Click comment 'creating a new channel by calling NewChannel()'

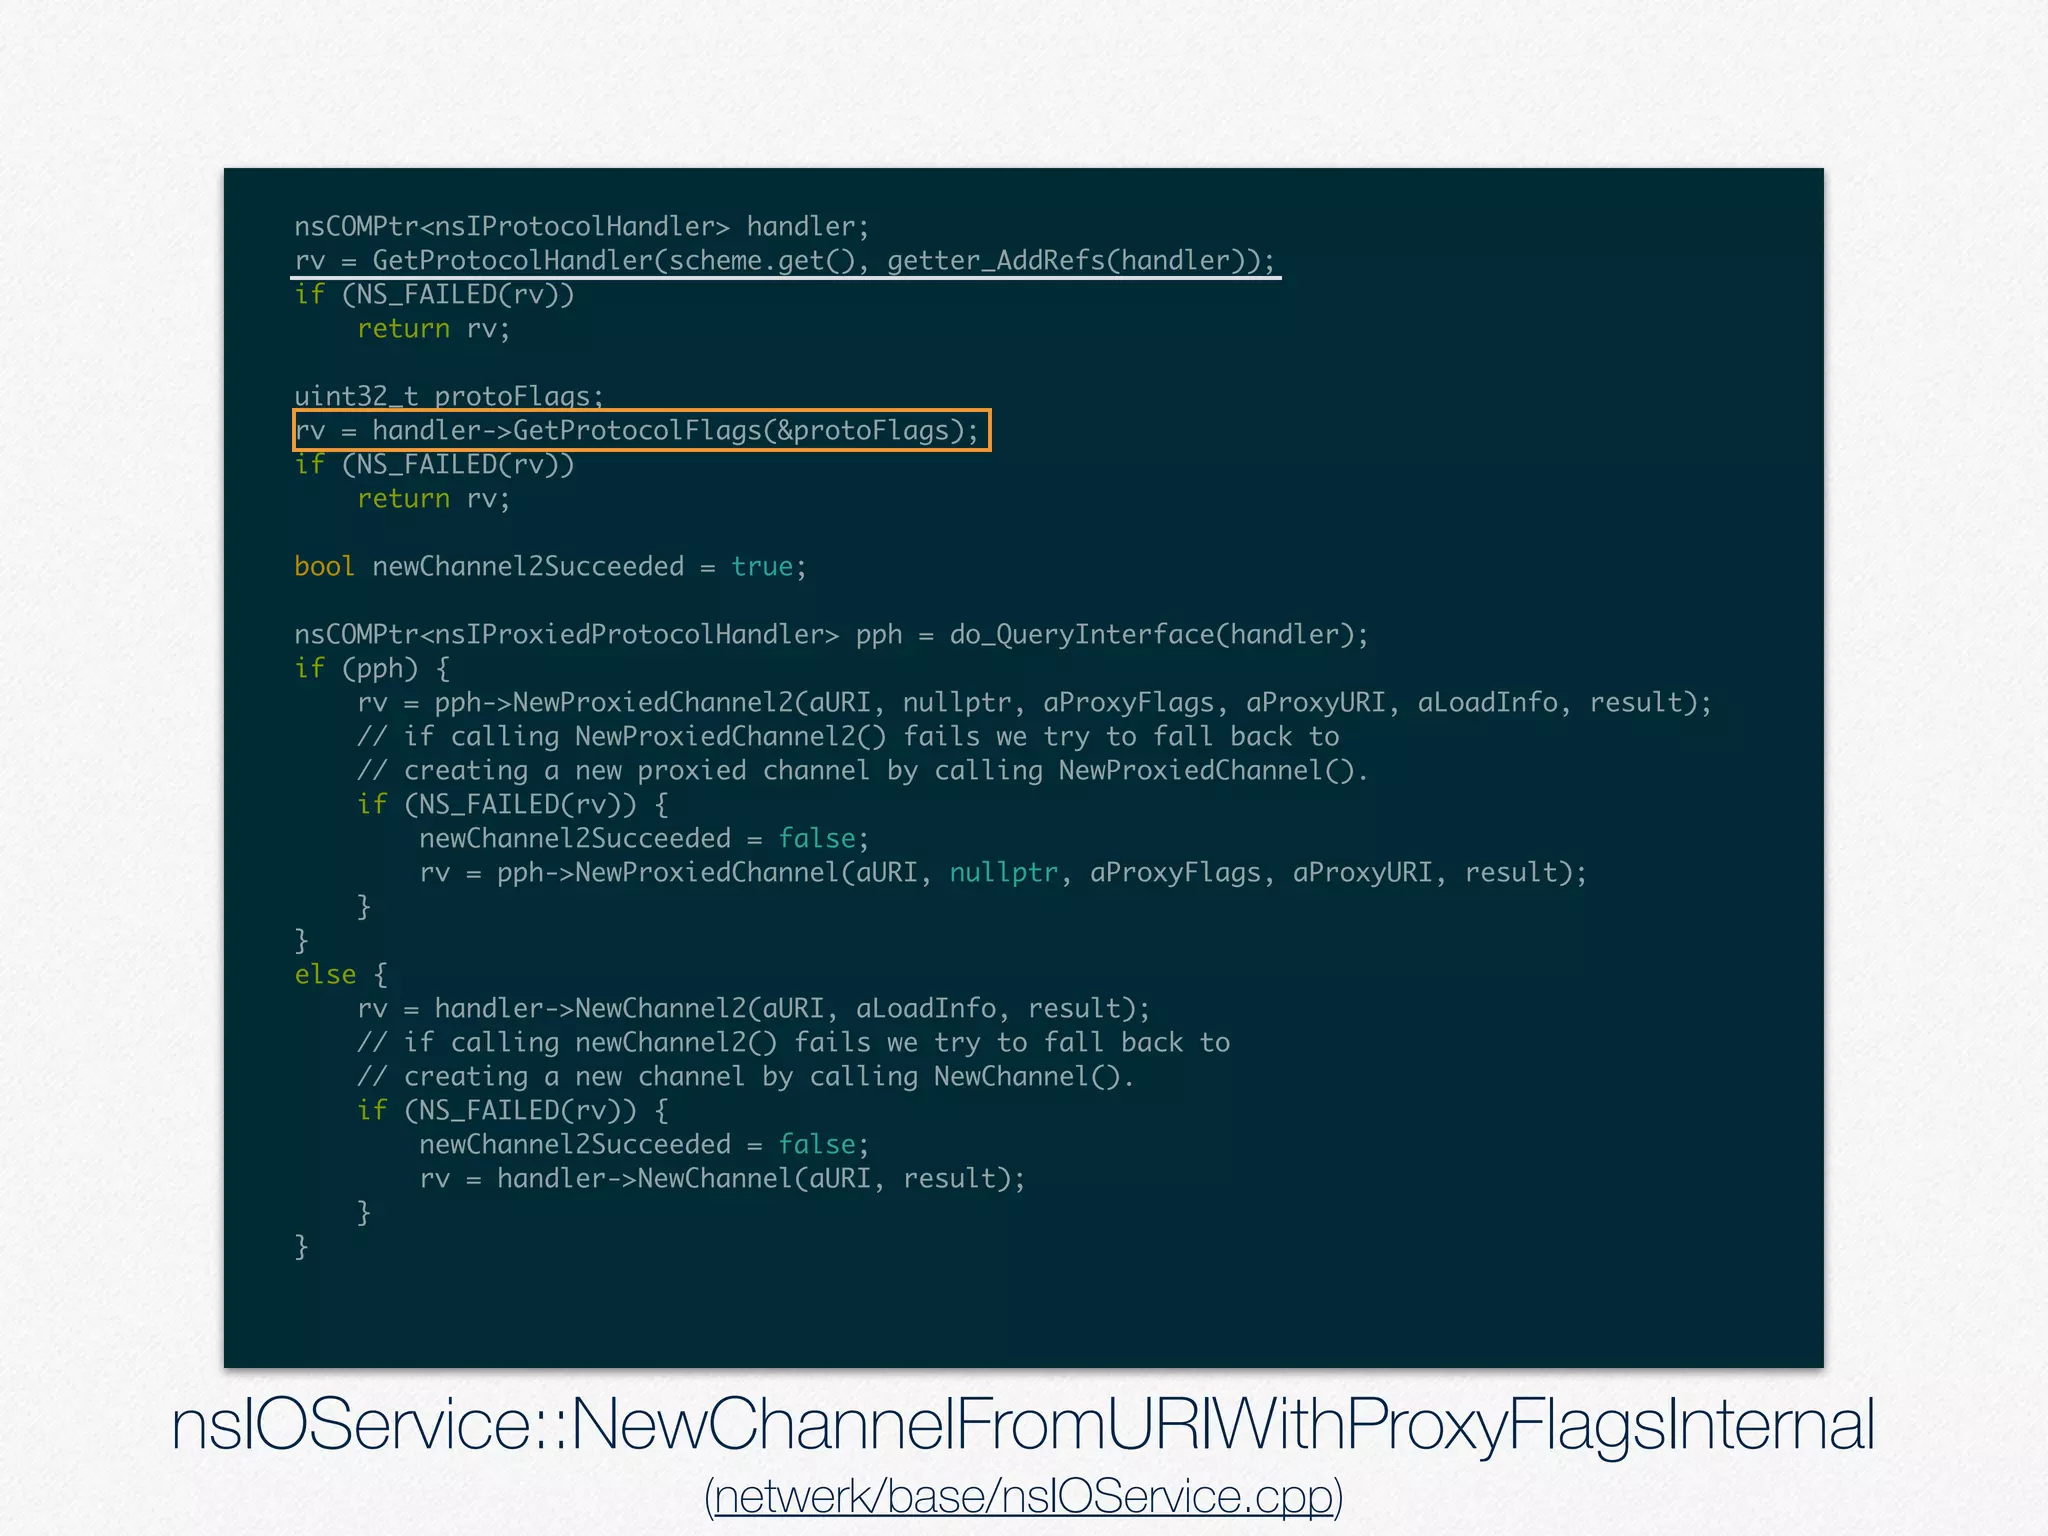pyautogui.click(x=746, y=1077)
